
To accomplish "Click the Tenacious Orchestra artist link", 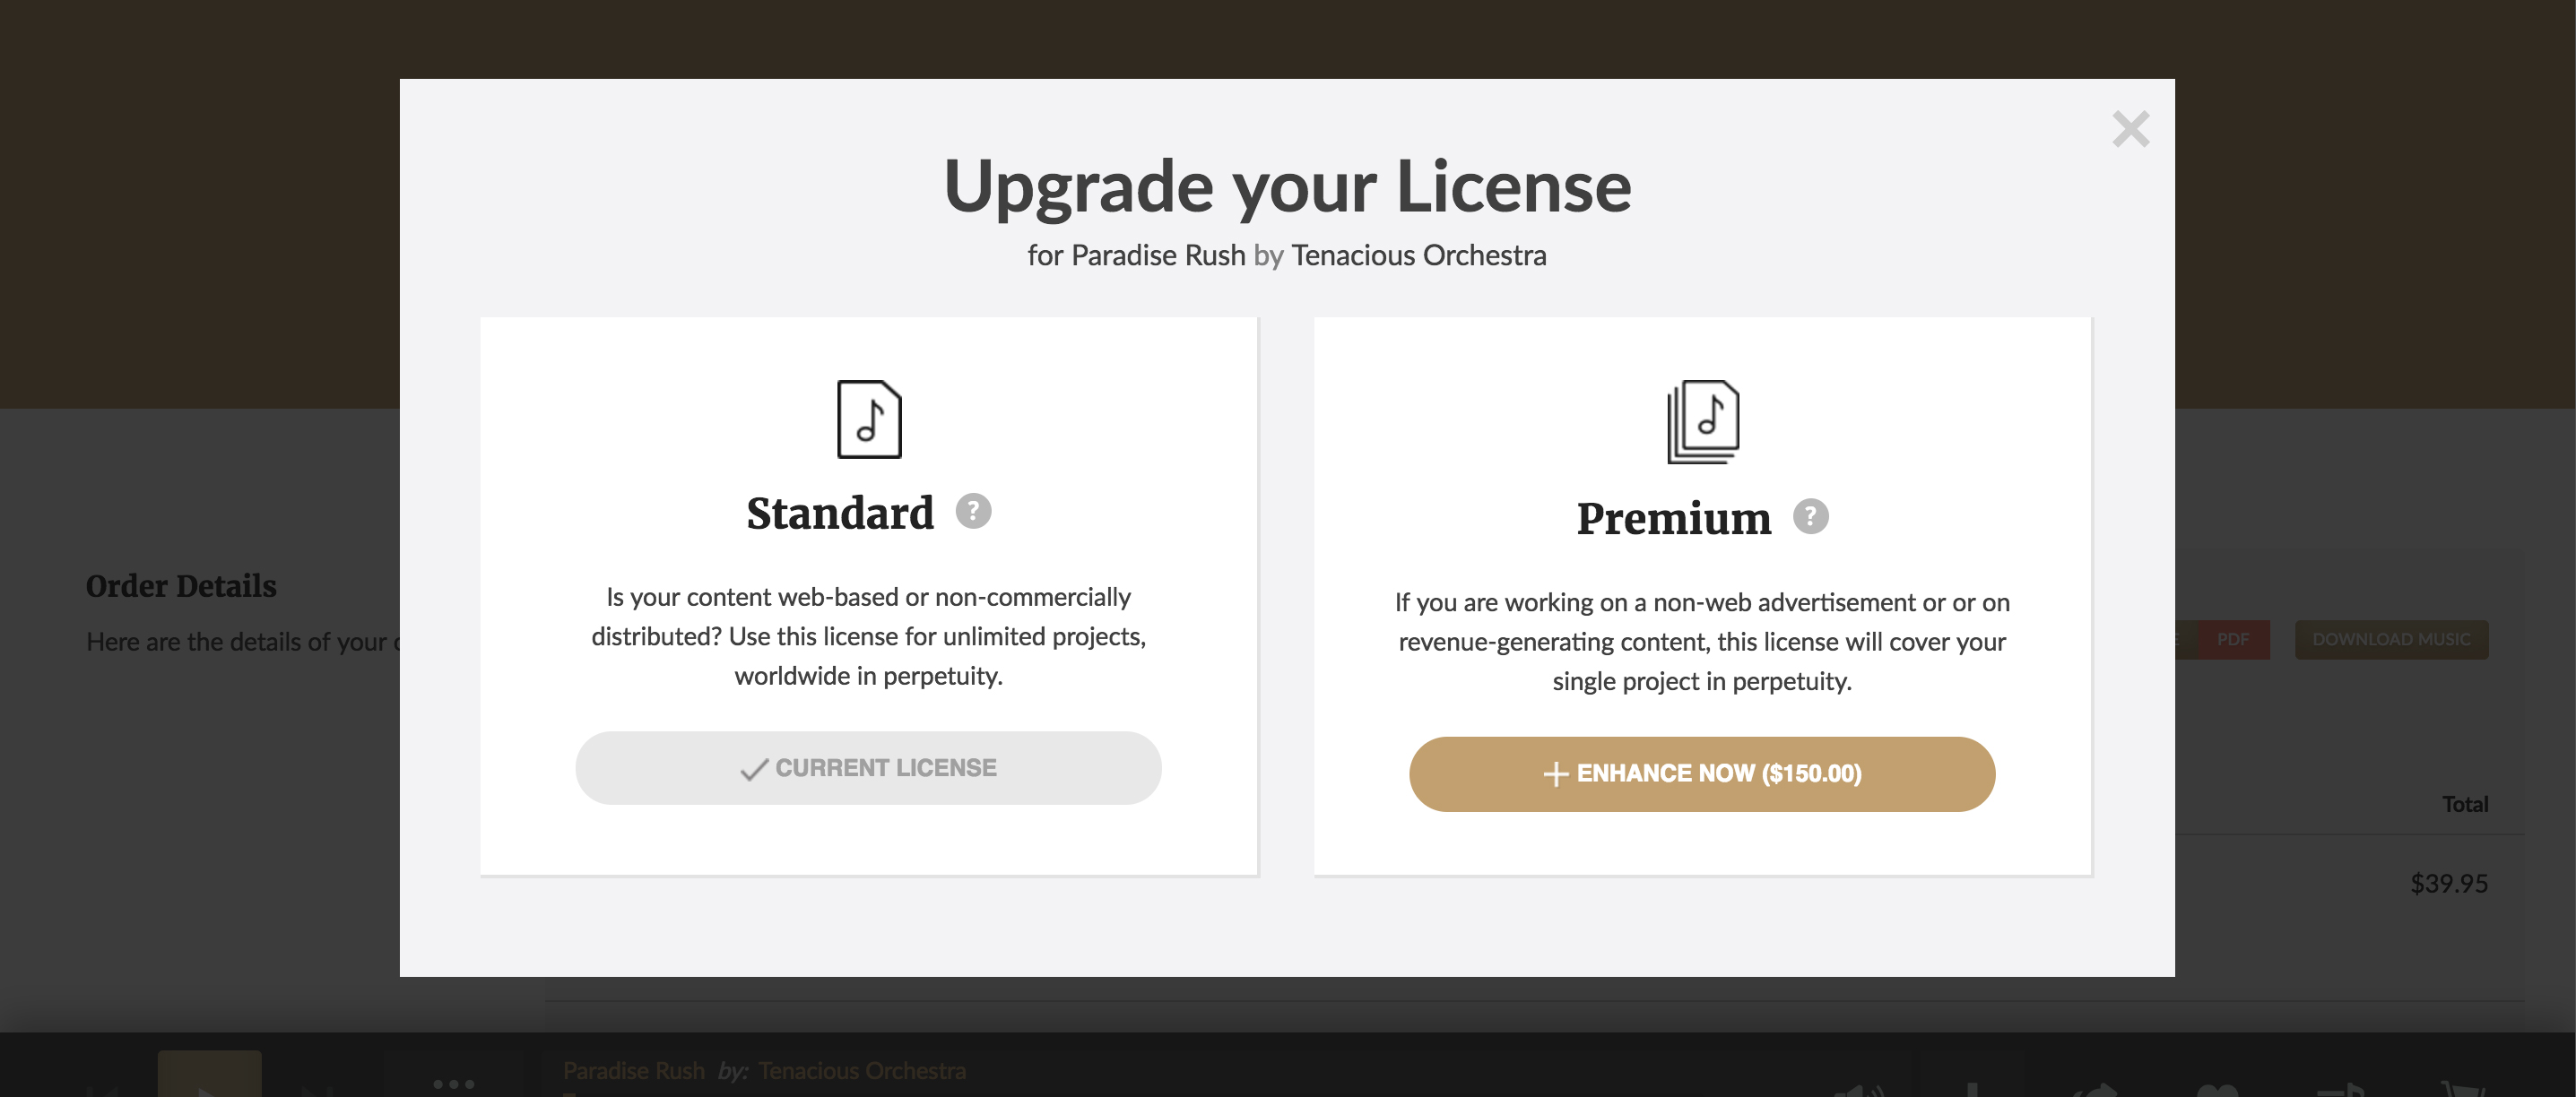I will (x=863, y=1069).
